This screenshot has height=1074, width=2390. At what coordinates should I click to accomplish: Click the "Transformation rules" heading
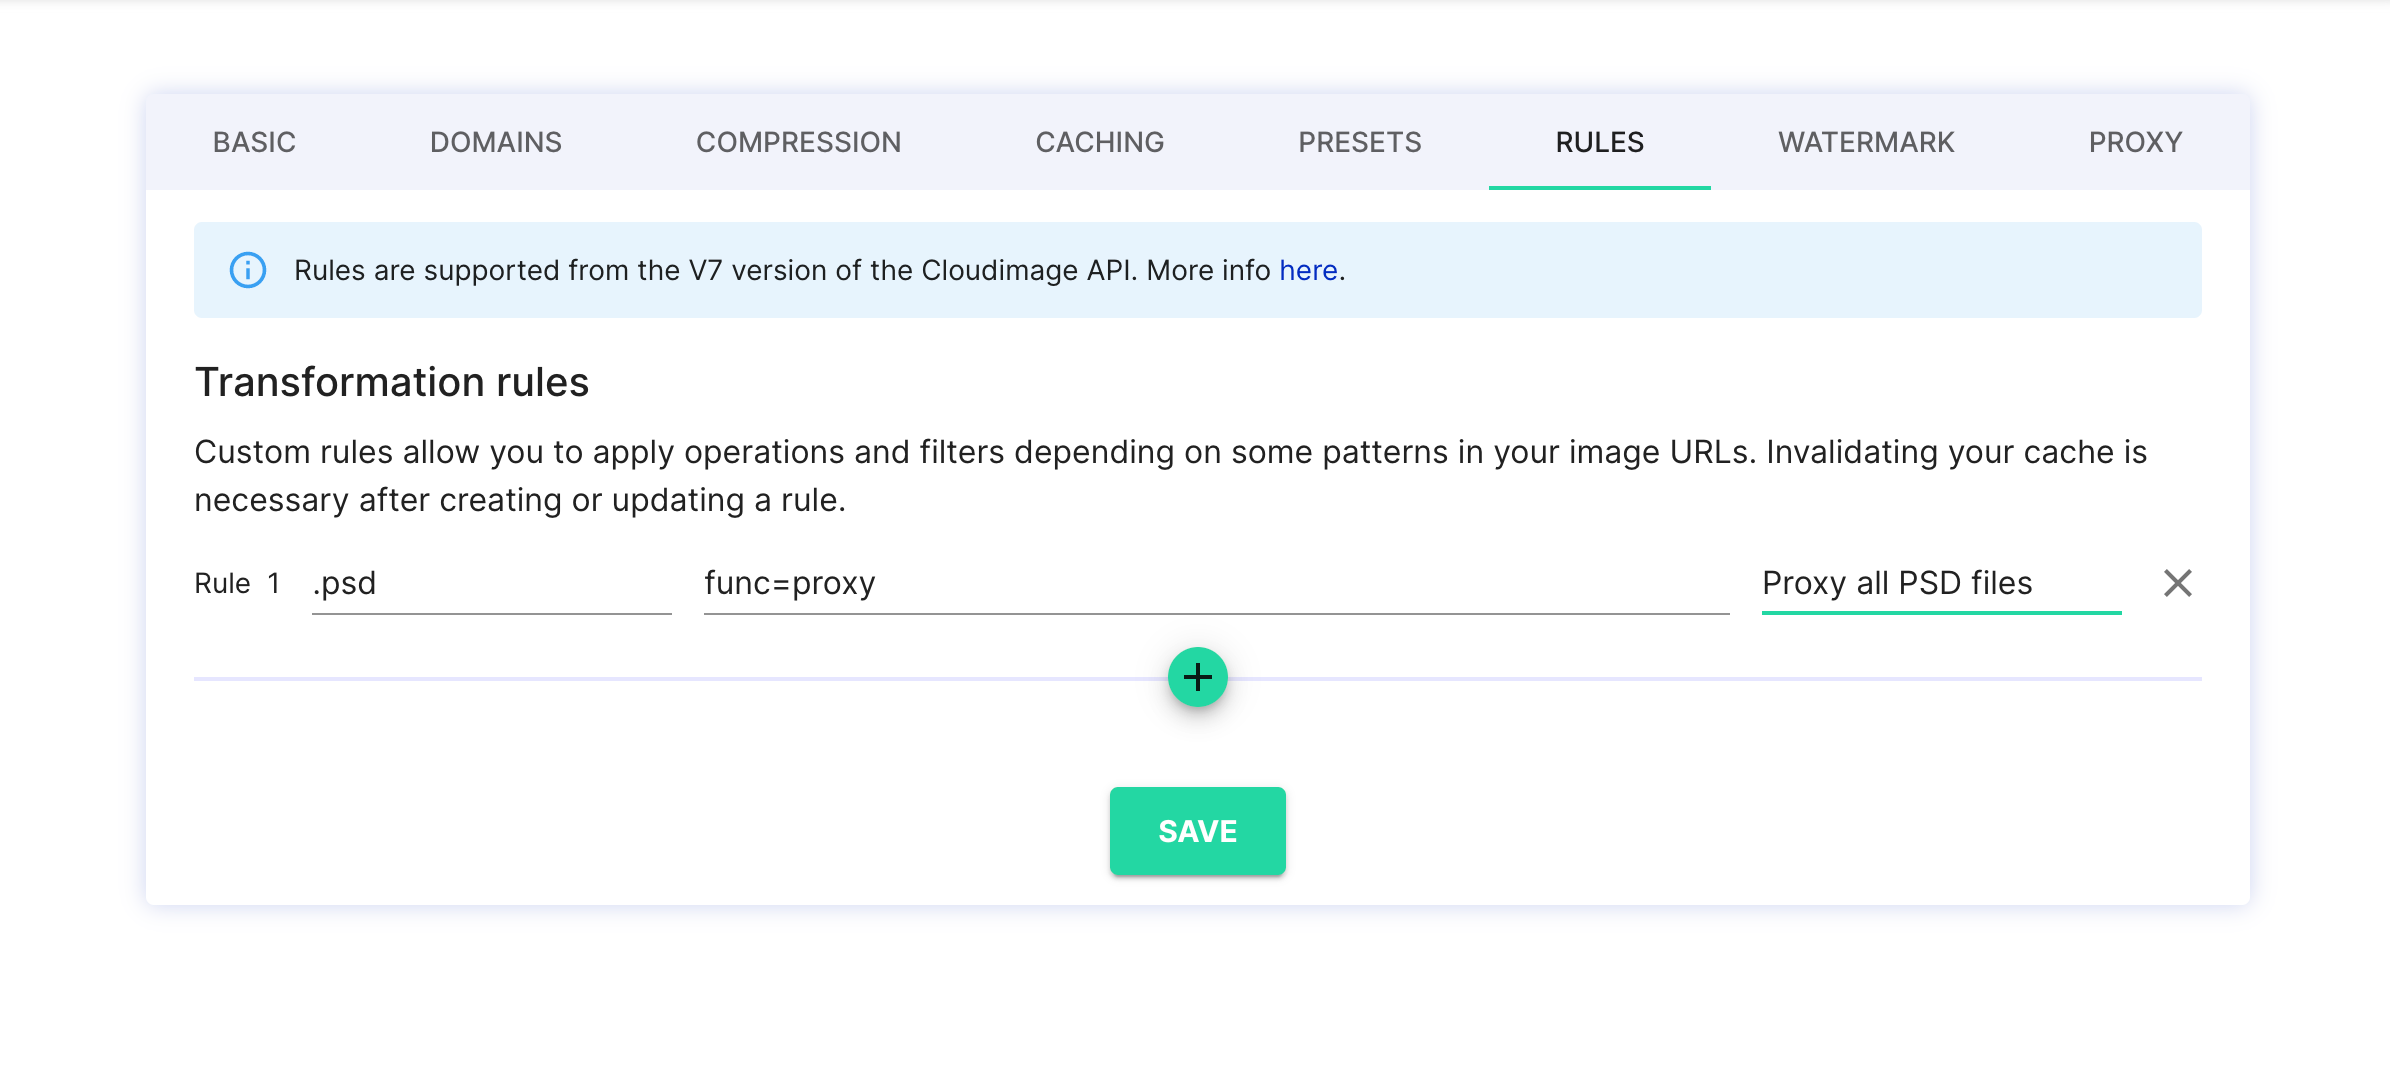[391, 382]
